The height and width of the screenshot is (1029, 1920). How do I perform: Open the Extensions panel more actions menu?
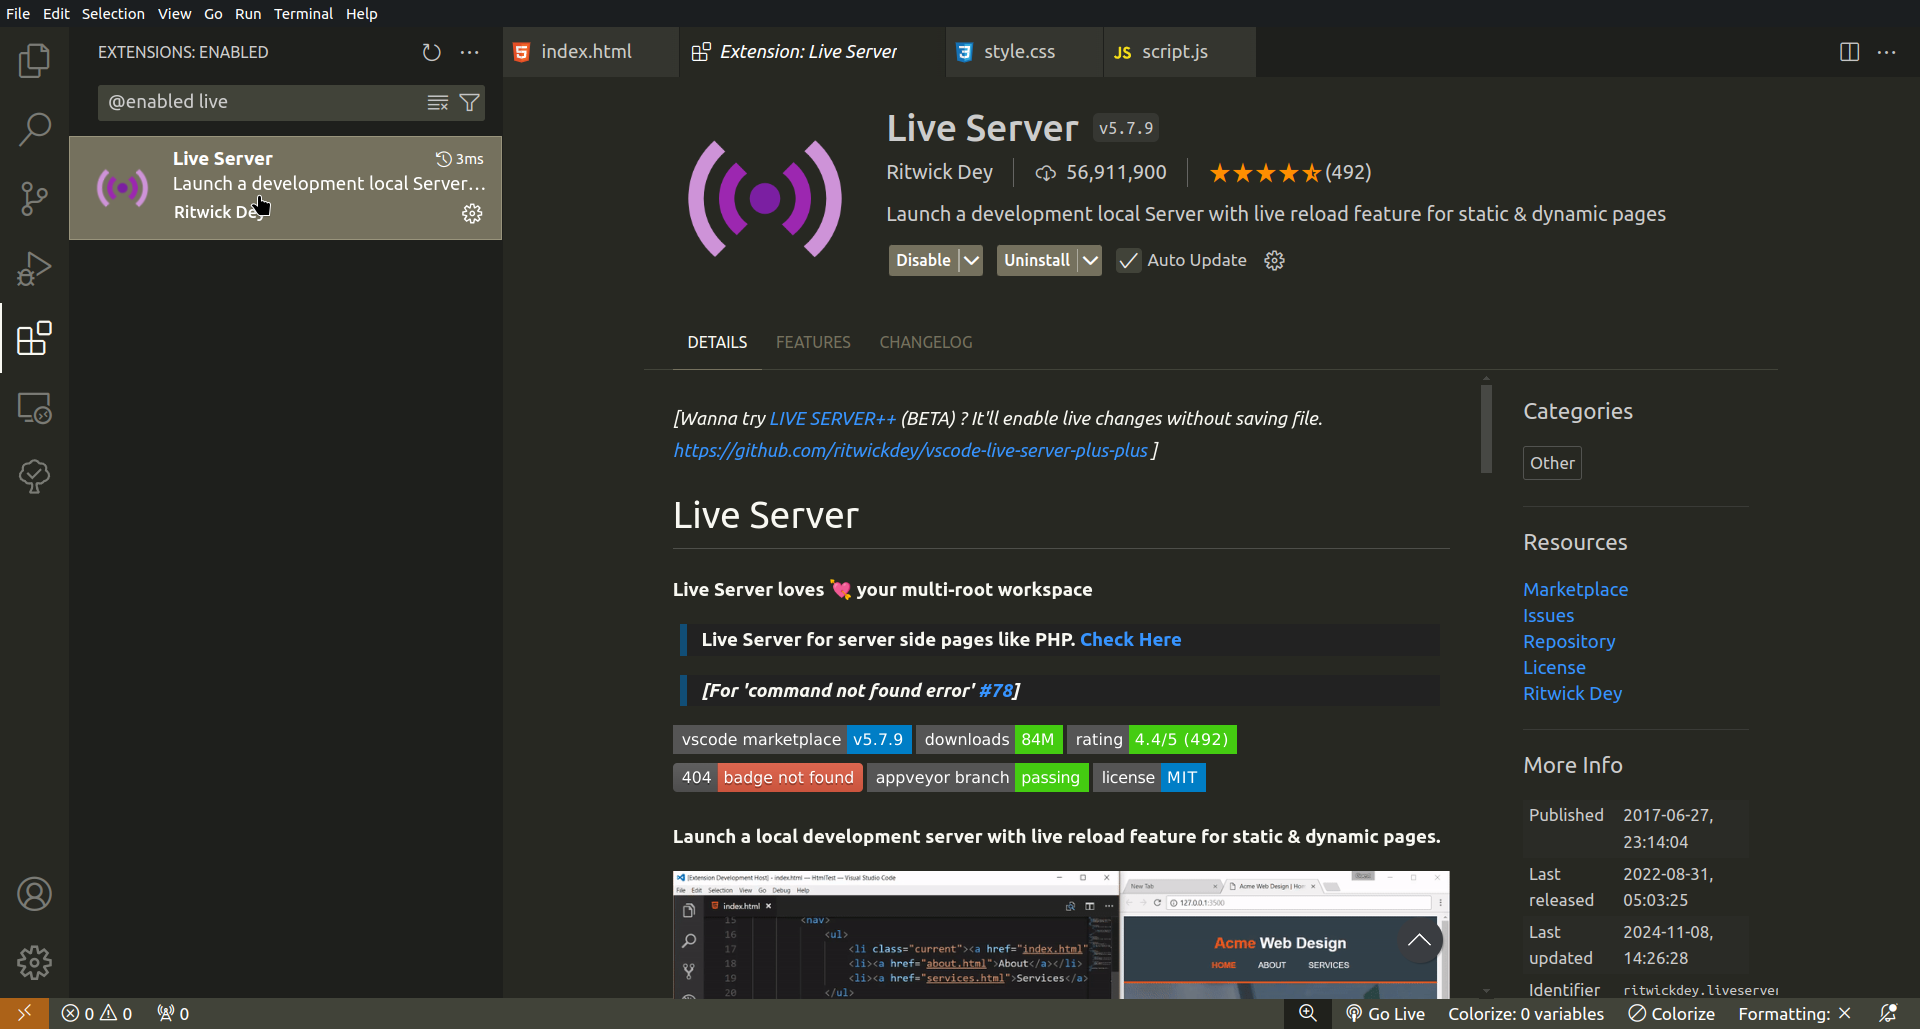pos(469,52)
